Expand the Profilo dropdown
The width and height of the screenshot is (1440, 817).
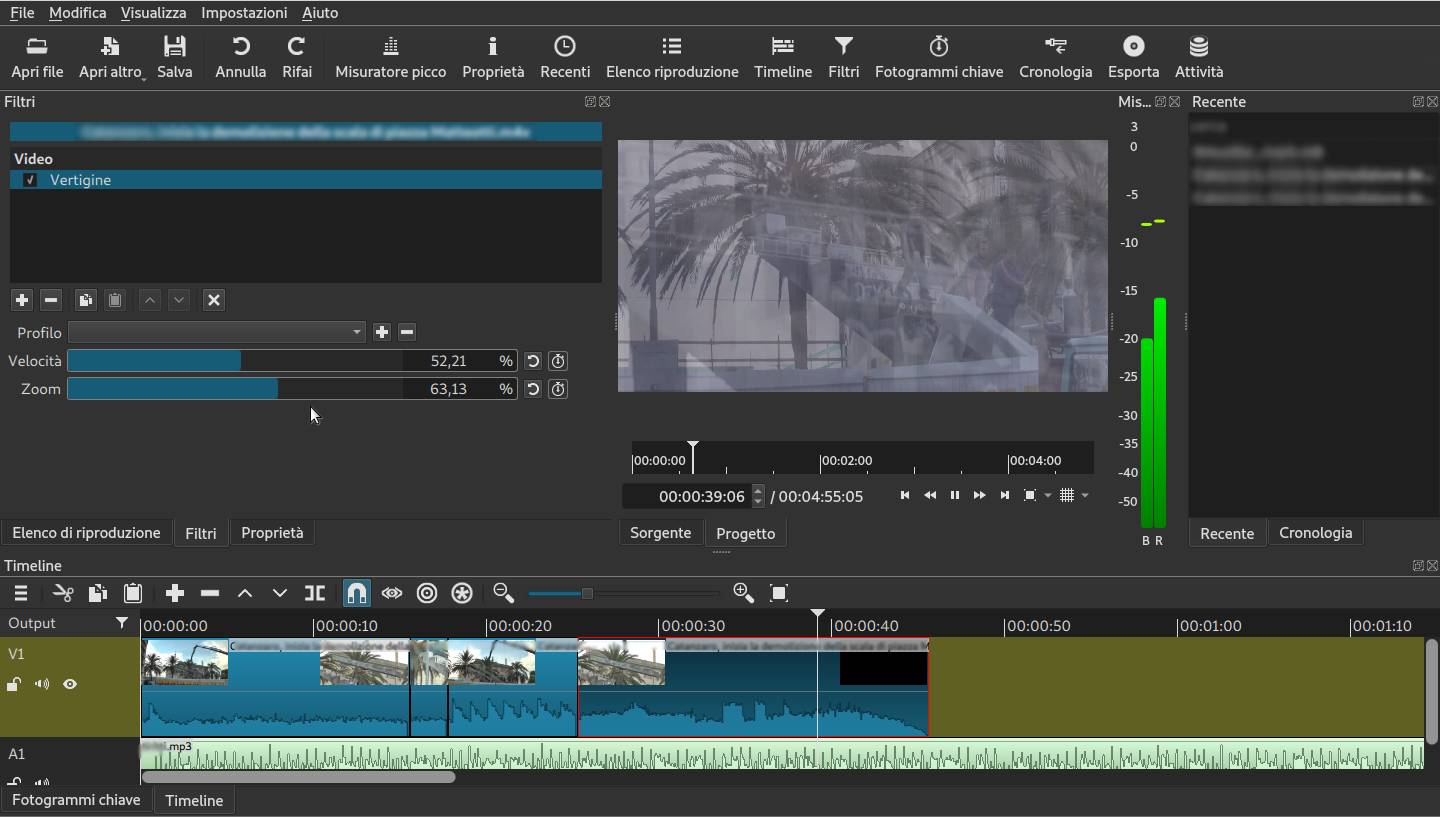tap(217, 332)
